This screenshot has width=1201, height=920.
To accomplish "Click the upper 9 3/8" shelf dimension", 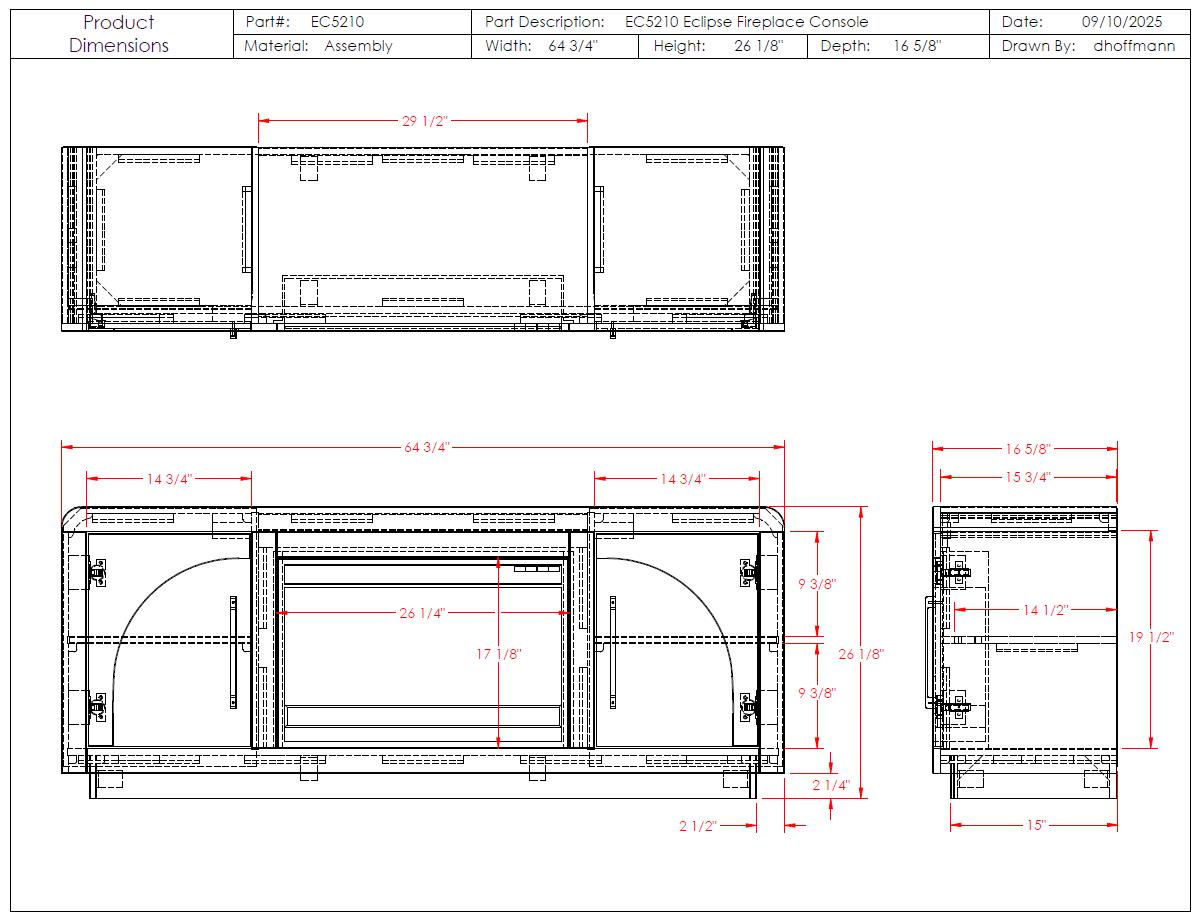I will (x=818, y=584).
